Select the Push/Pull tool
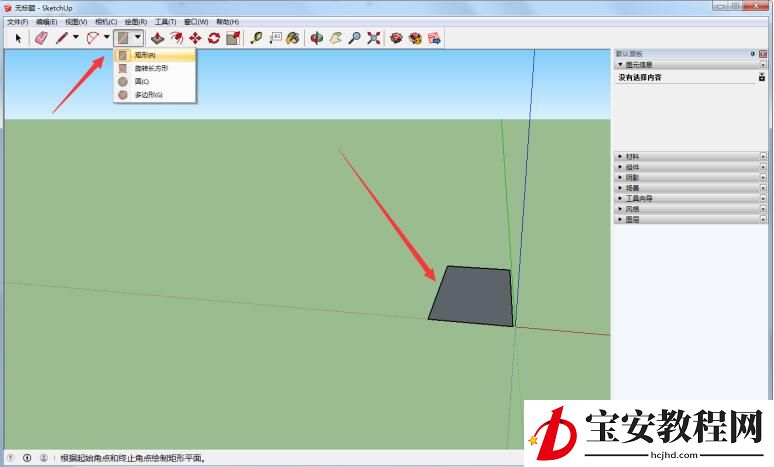 tap(157, 38)
